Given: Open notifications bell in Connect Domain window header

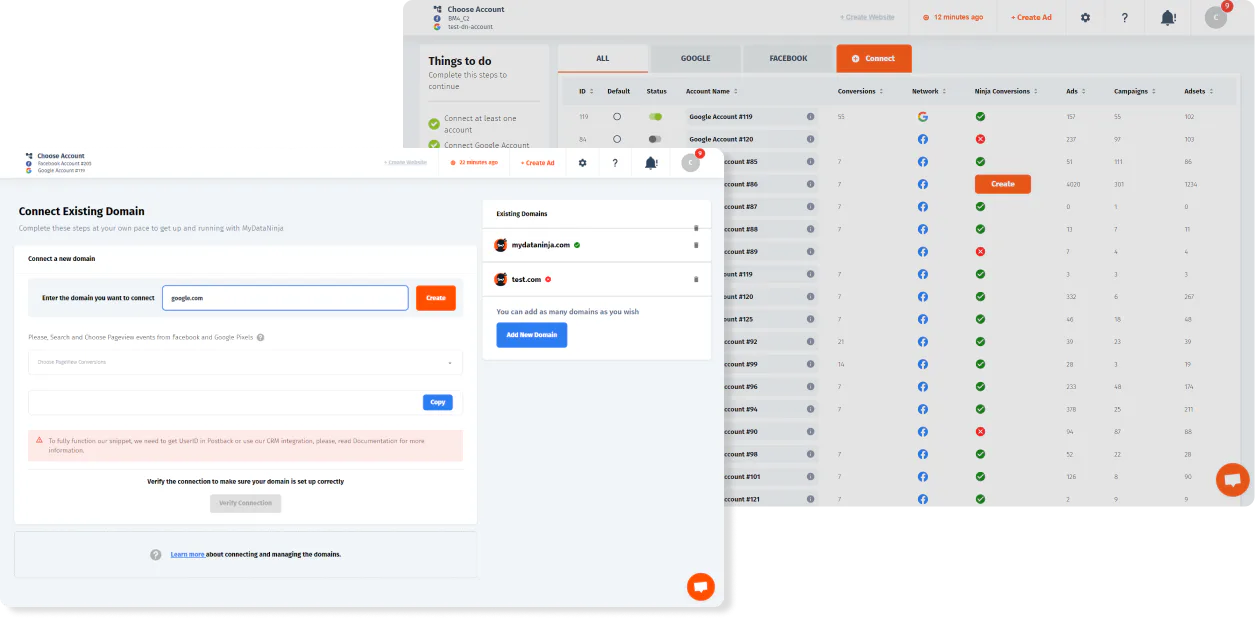Looking at the screenshot, I should coord(651,162).
